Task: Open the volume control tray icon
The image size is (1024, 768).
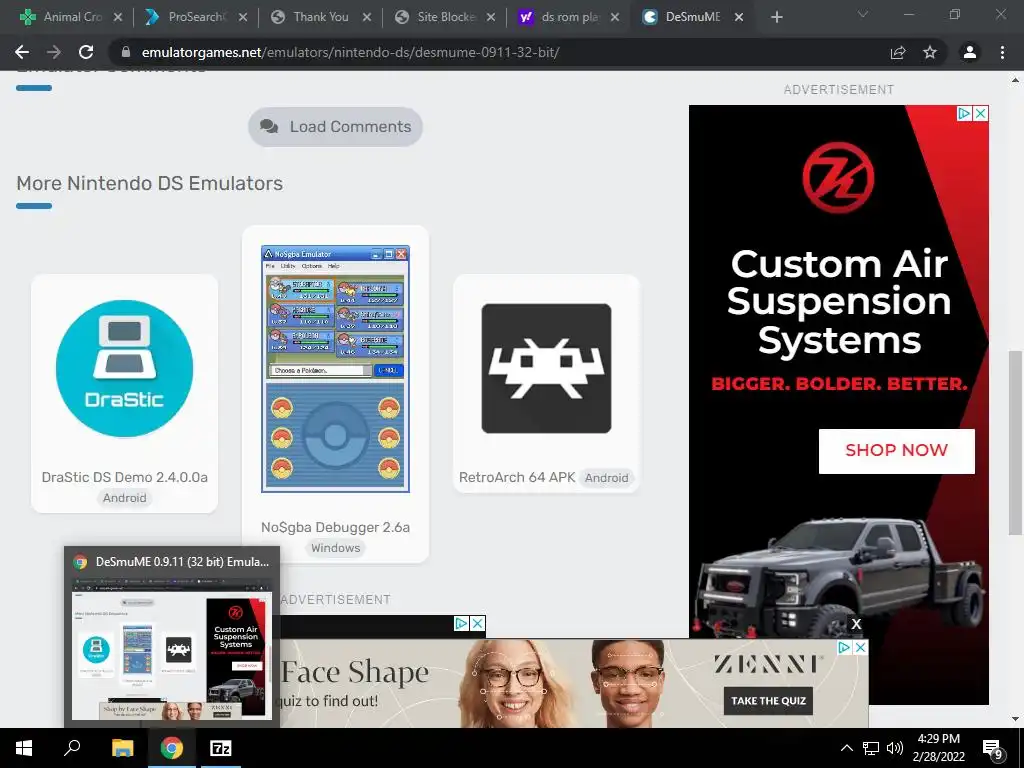Action: 895,748
